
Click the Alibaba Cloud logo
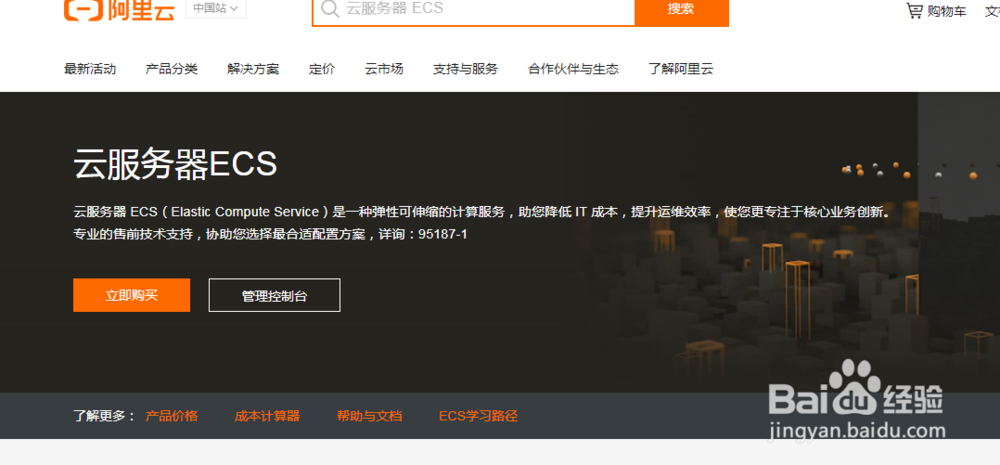[x=119, y=10]
